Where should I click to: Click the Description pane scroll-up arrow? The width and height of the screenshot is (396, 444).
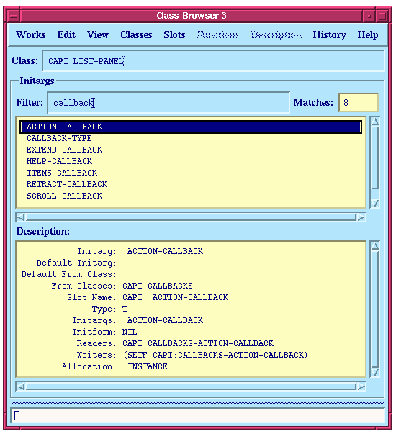375,246
